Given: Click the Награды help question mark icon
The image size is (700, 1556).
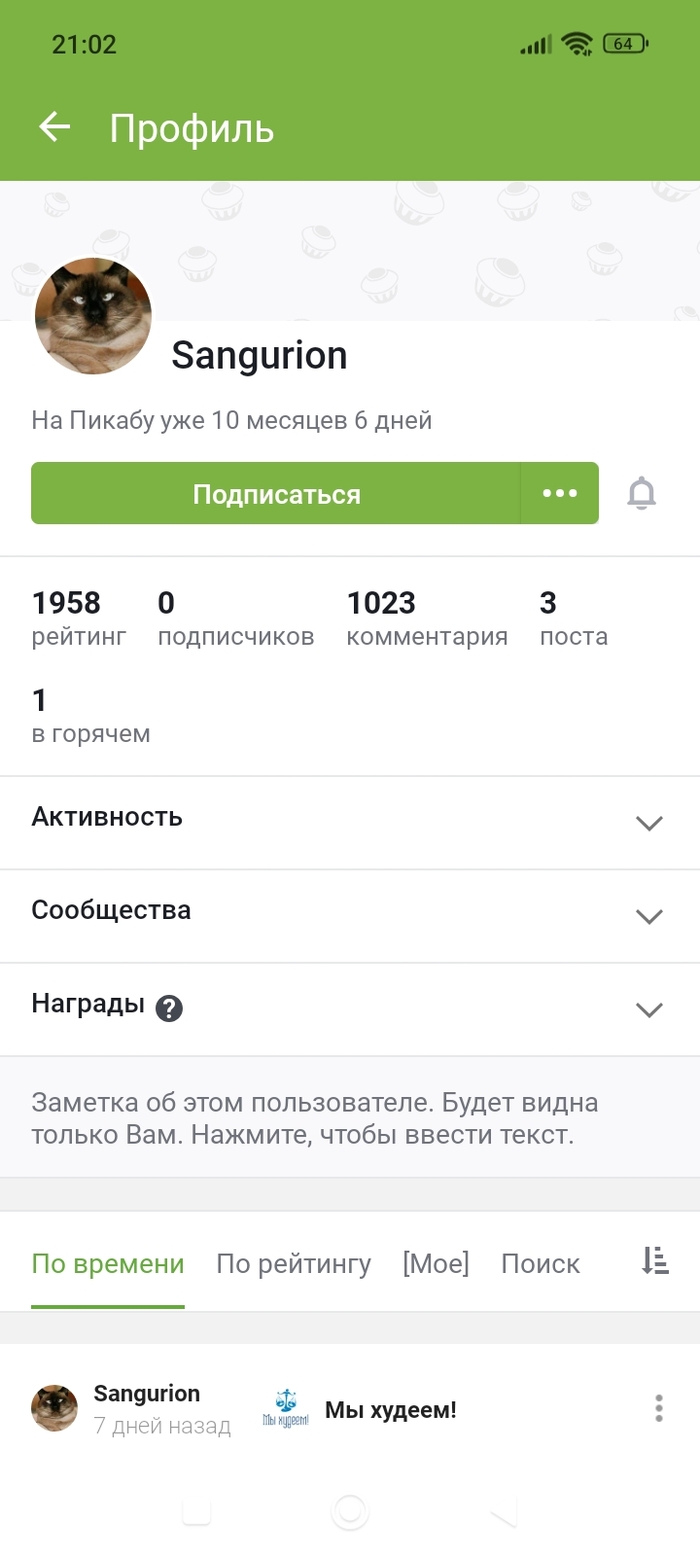Looking at the screenshot, I should point(169,1009).
